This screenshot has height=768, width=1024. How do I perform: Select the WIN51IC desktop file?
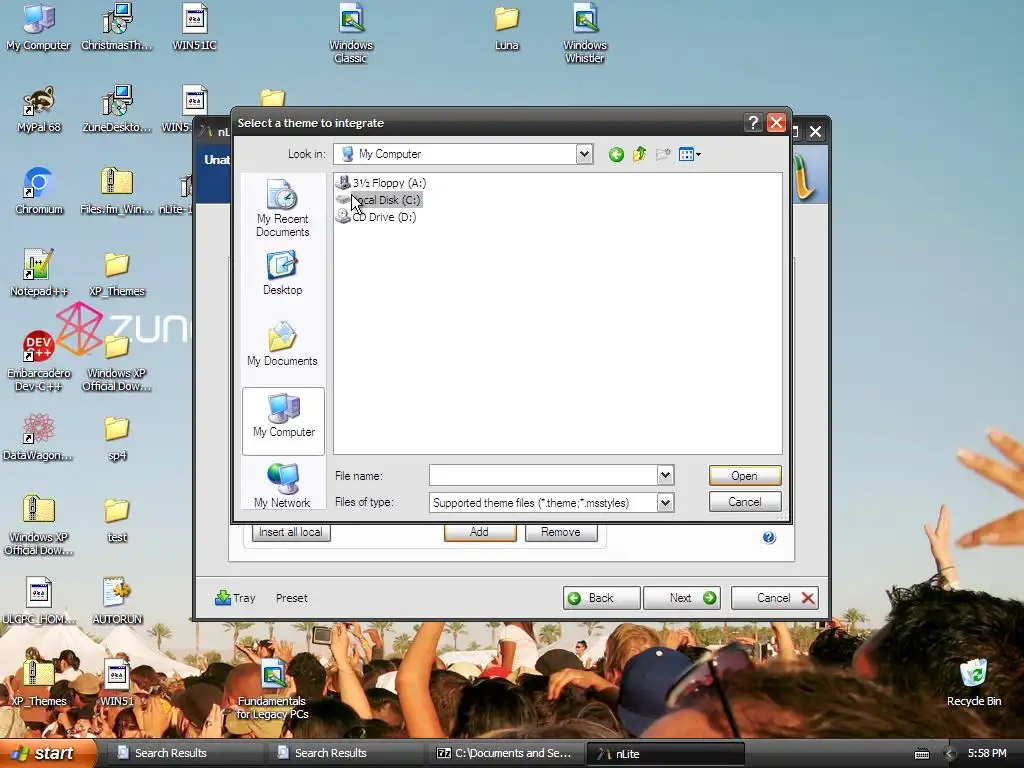(195, 27)
